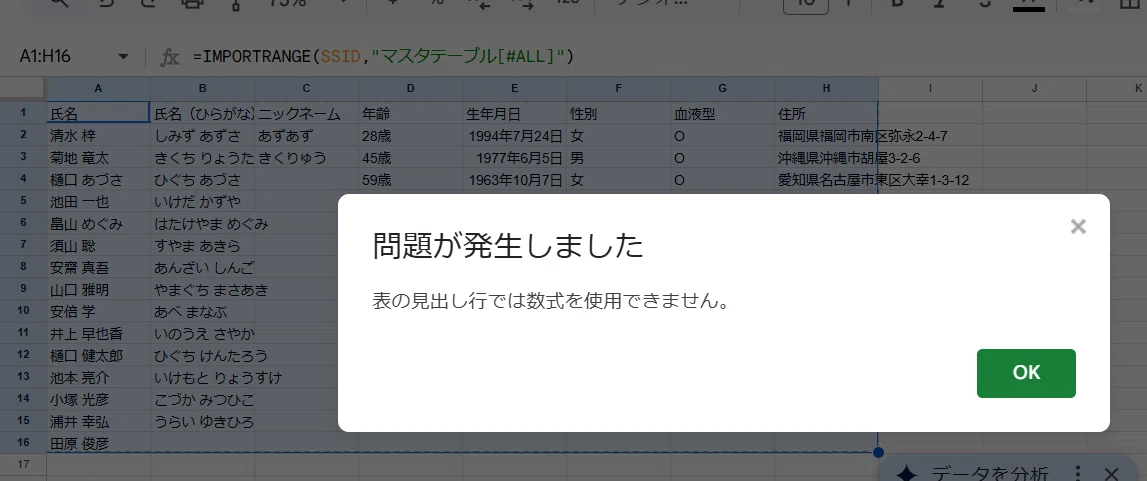Select column E header
The height and width of the screenshot is (481, 1147).
point(514,88)
